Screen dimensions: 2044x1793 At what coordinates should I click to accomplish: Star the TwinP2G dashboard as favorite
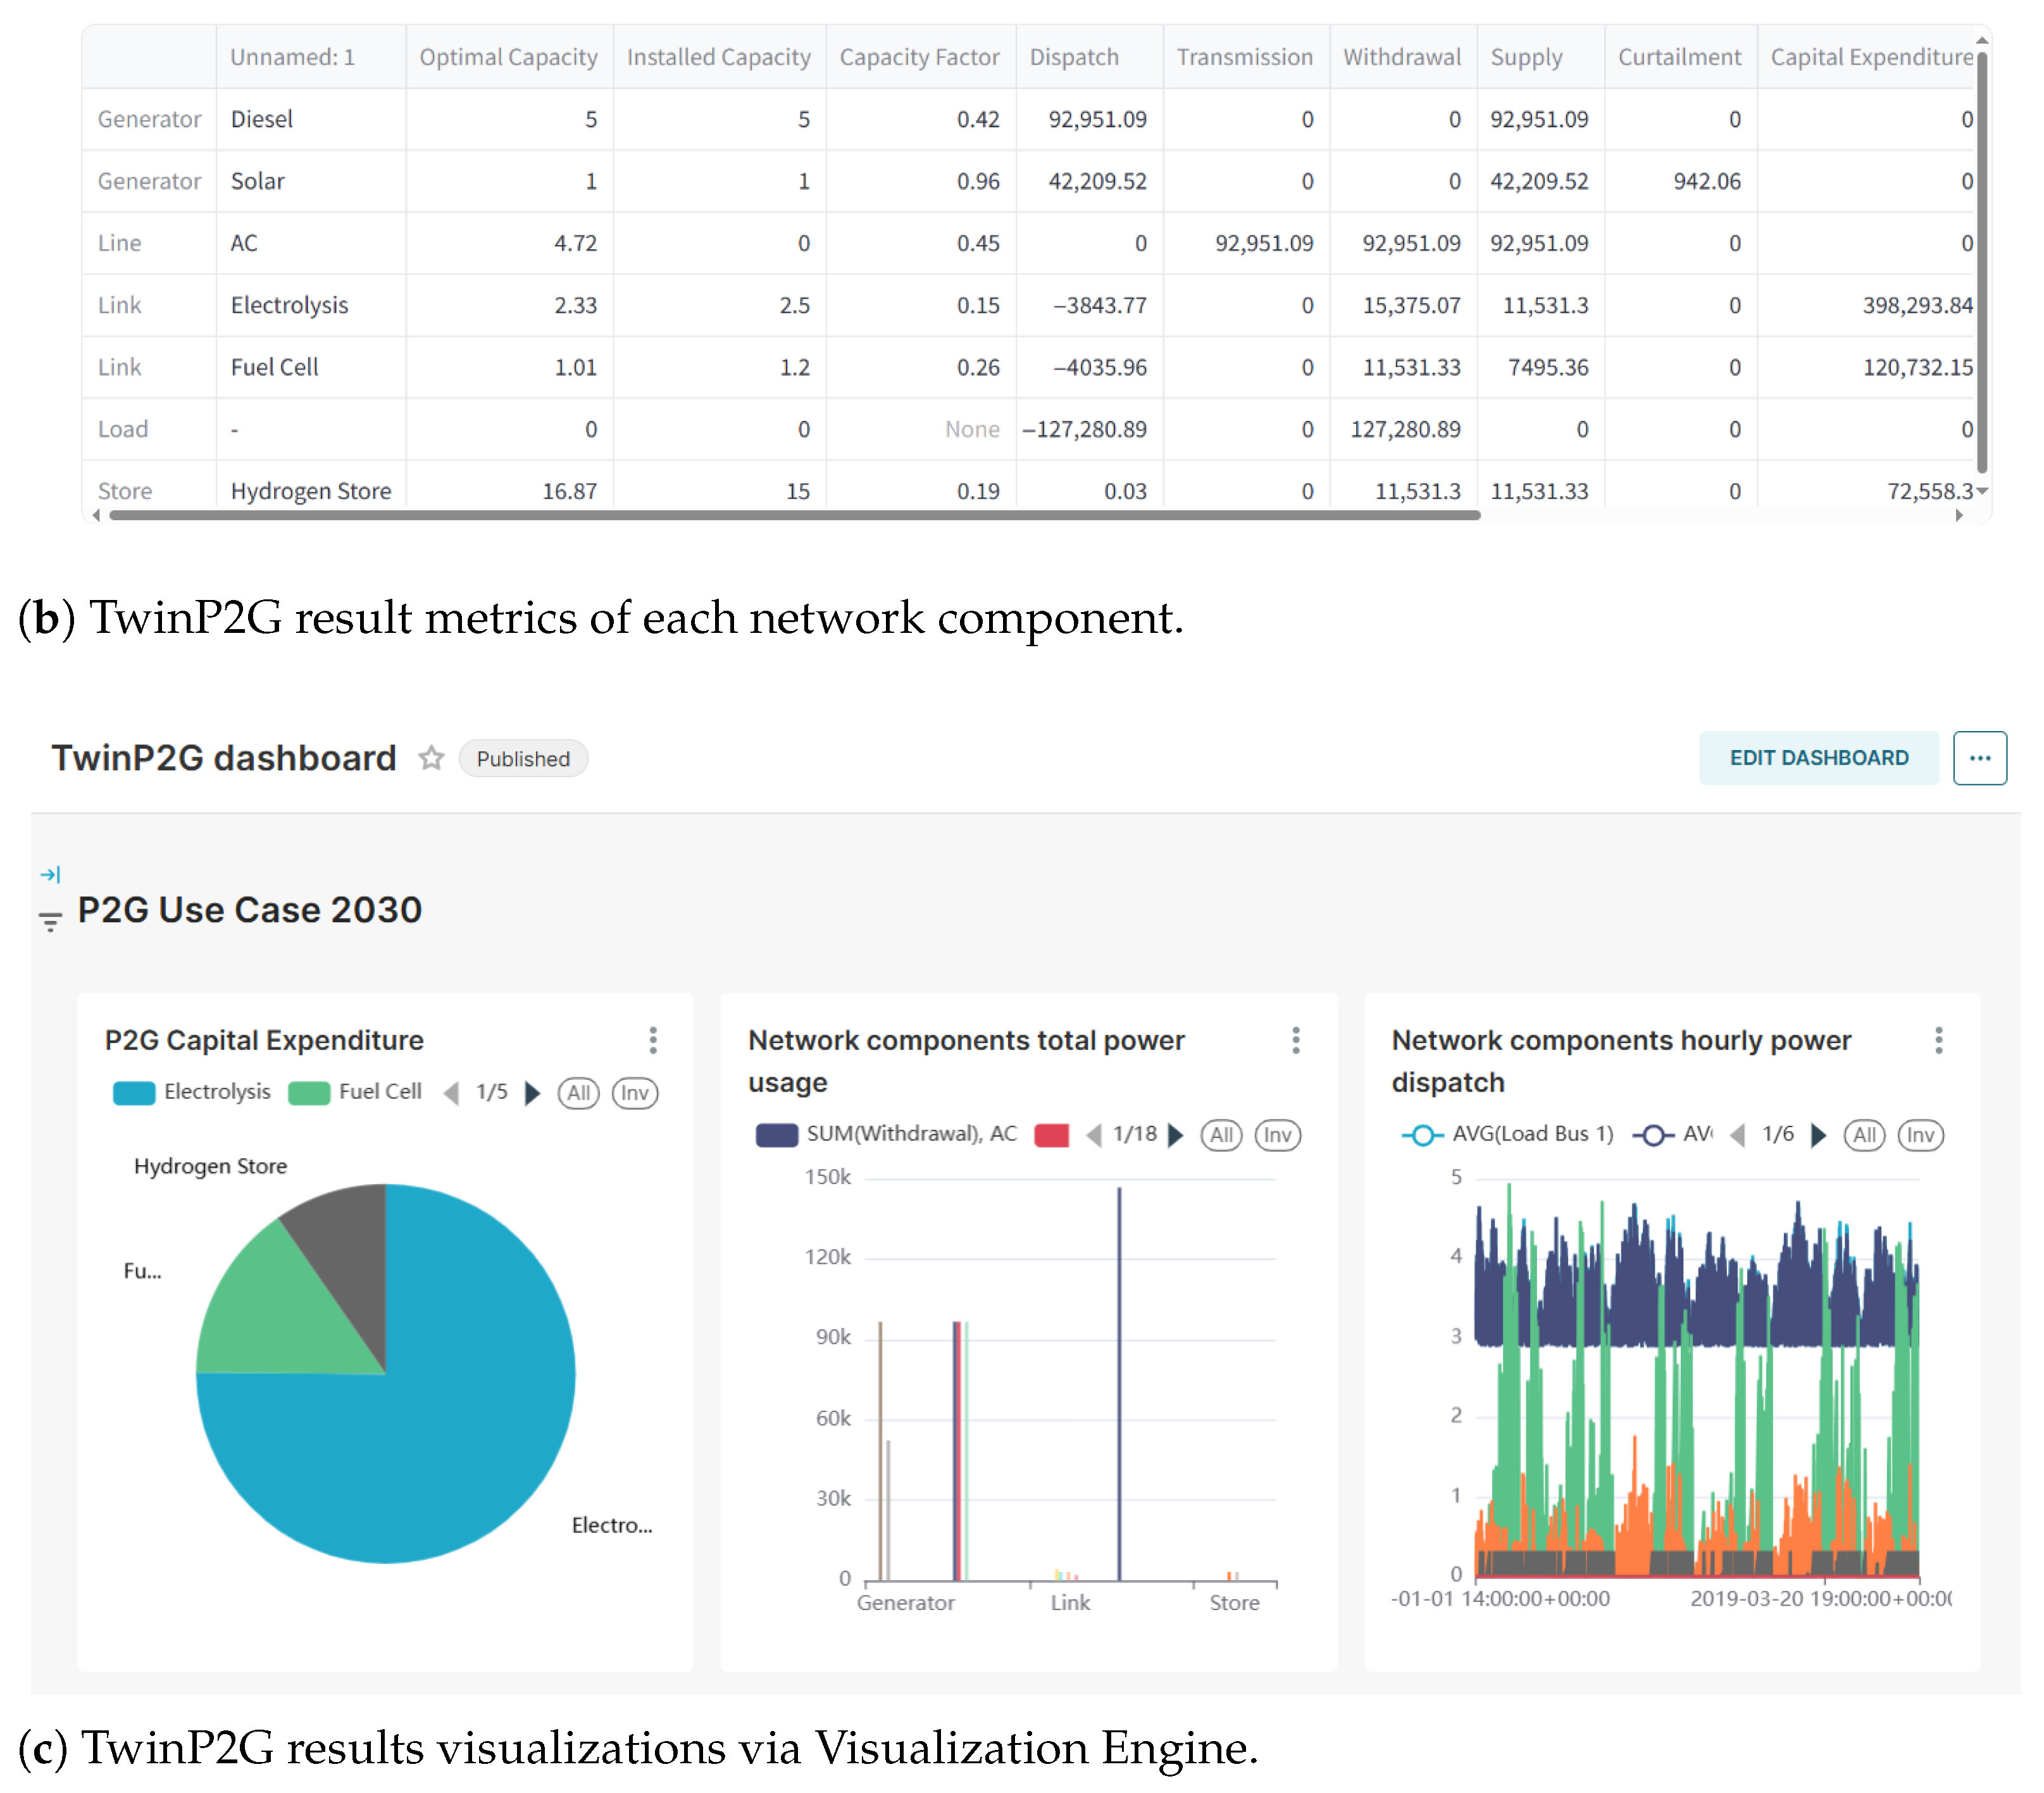click(431, 758)
